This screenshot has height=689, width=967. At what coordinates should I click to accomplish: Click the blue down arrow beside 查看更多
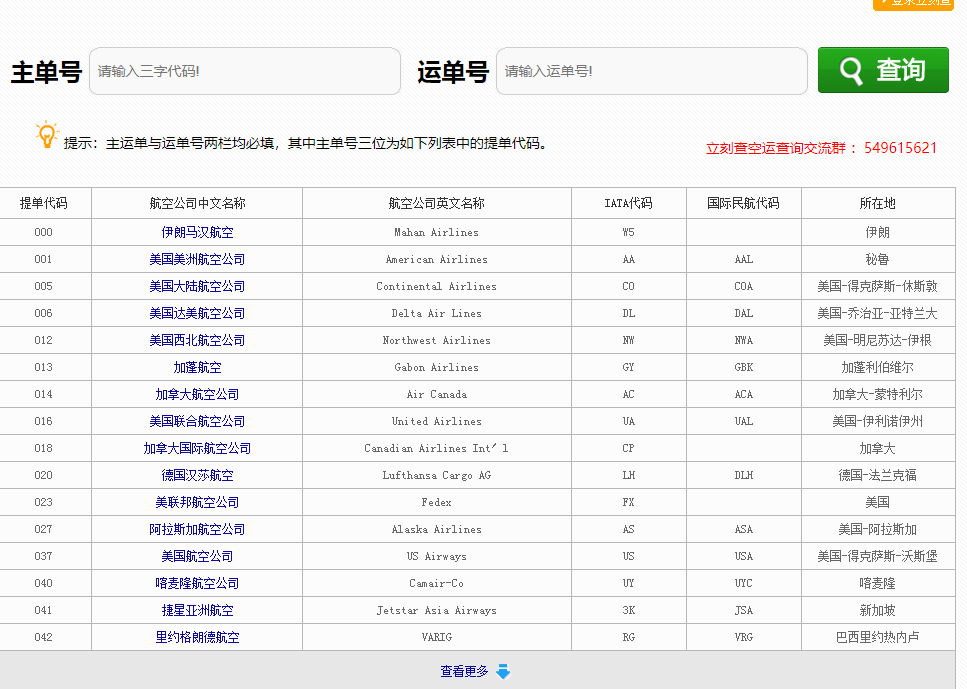[x=503, y=671]
